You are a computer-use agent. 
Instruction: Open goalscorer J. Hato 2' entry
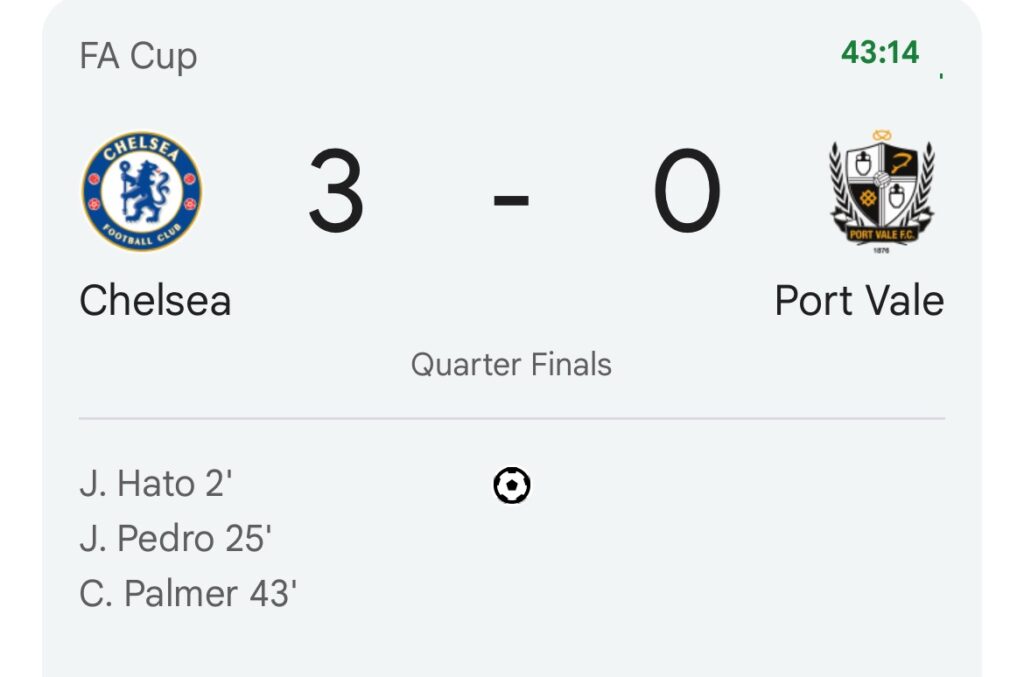[156, 484]
